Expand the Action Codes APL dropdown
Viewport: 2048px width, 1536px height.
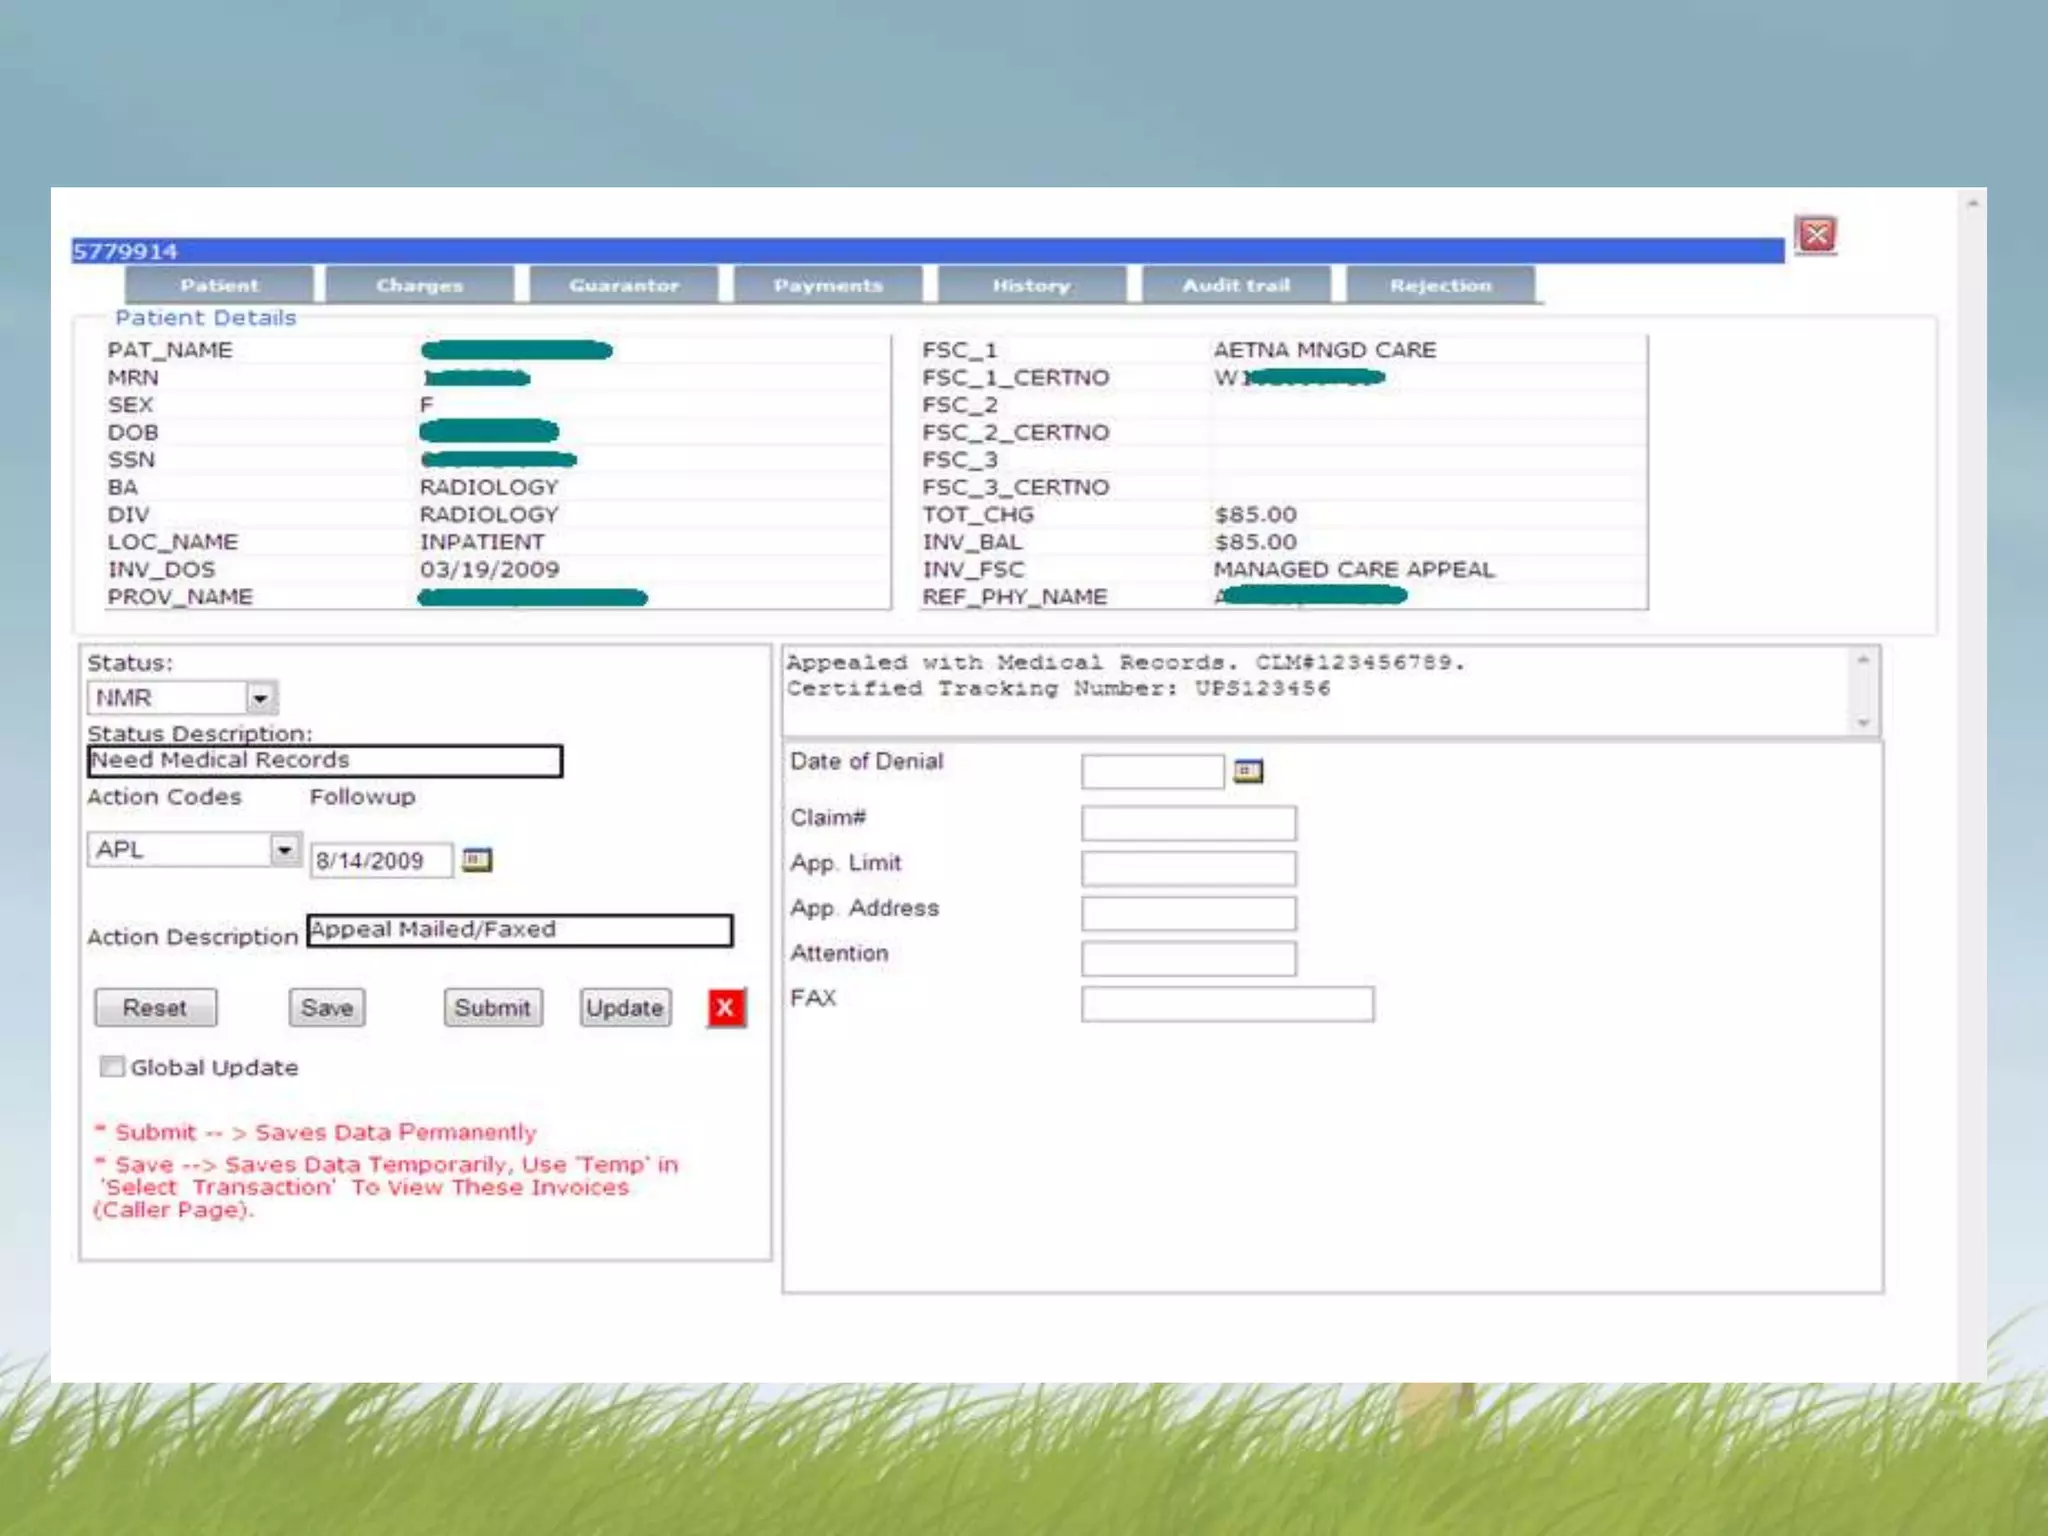coord(285,850)
